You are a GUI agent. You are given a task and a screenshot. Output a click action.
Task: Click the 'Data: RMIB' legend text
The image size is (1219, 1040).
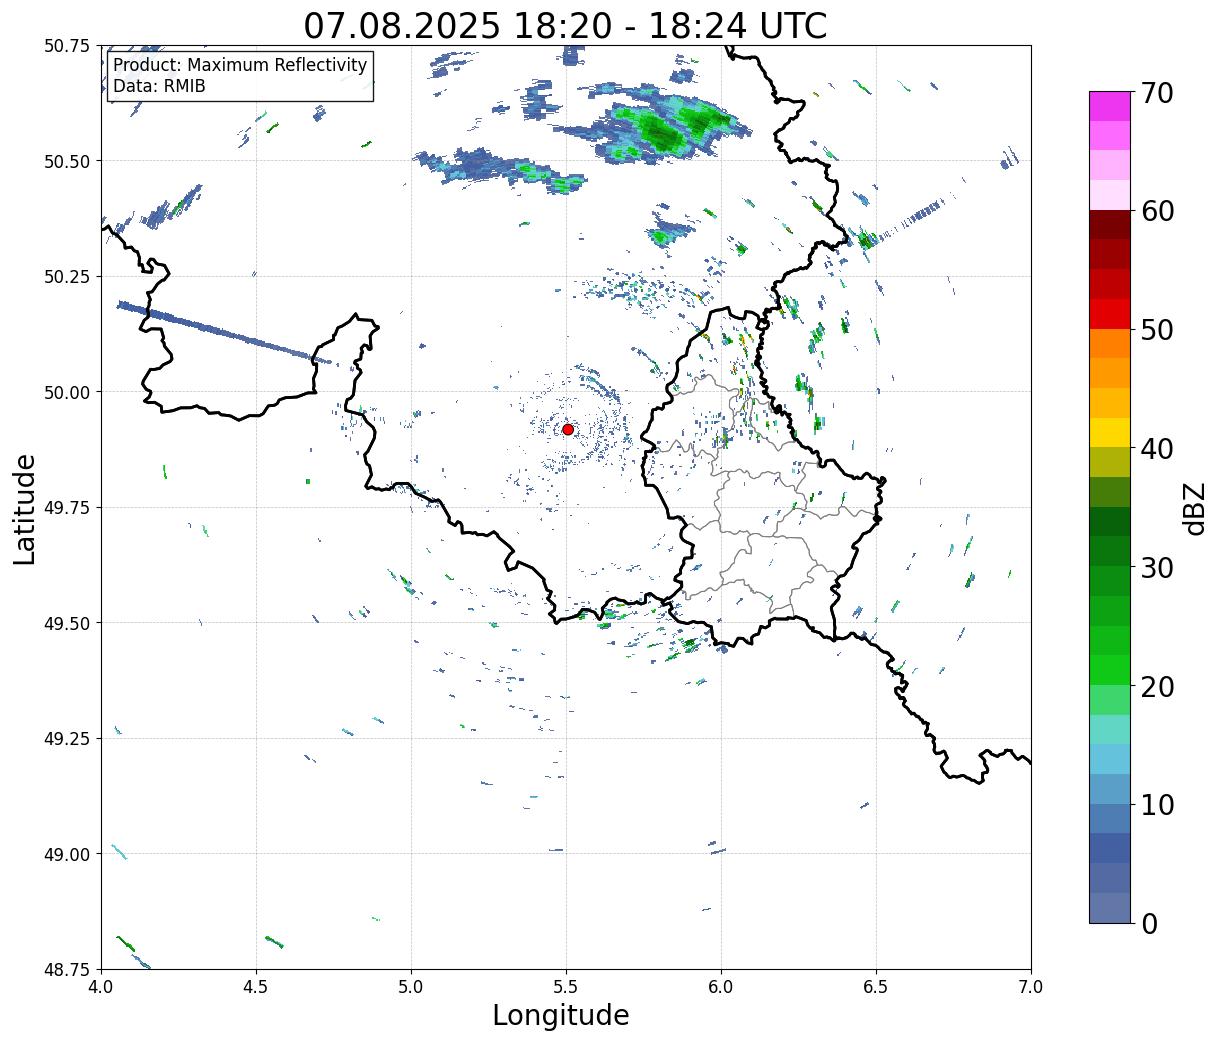point(159,86)
